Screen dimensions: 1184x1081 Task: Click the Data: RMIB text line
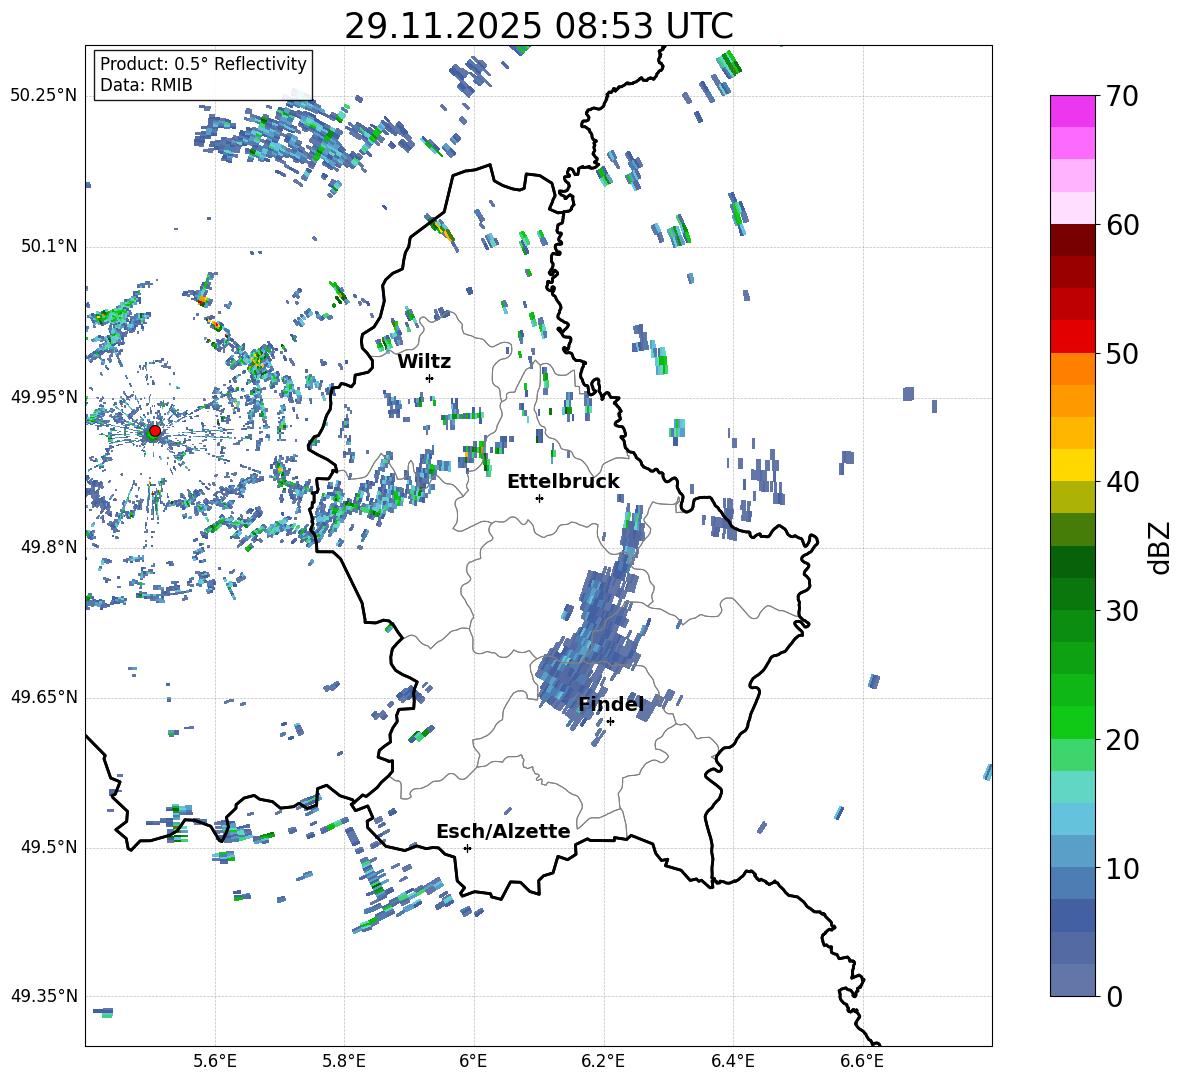(x=146, y=86)
